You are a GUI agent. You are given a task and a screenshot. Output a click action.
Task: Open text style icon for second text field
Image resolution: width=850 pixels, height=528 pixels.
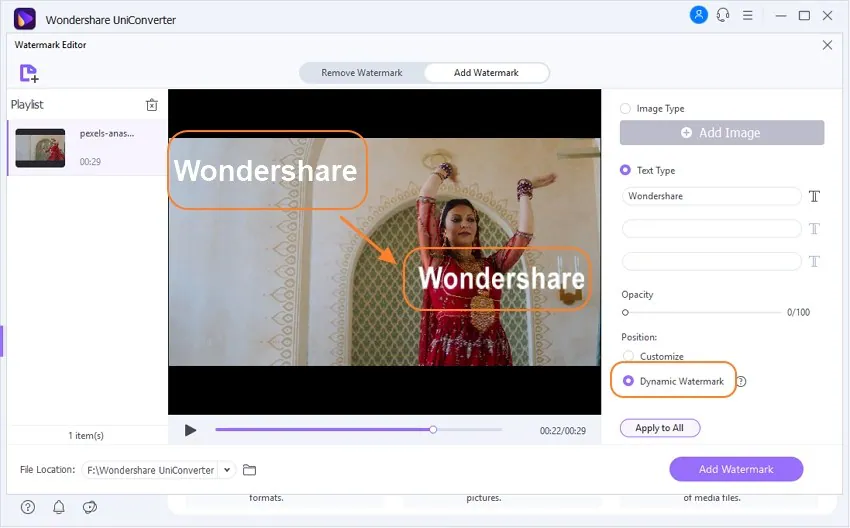click(814, 229)
